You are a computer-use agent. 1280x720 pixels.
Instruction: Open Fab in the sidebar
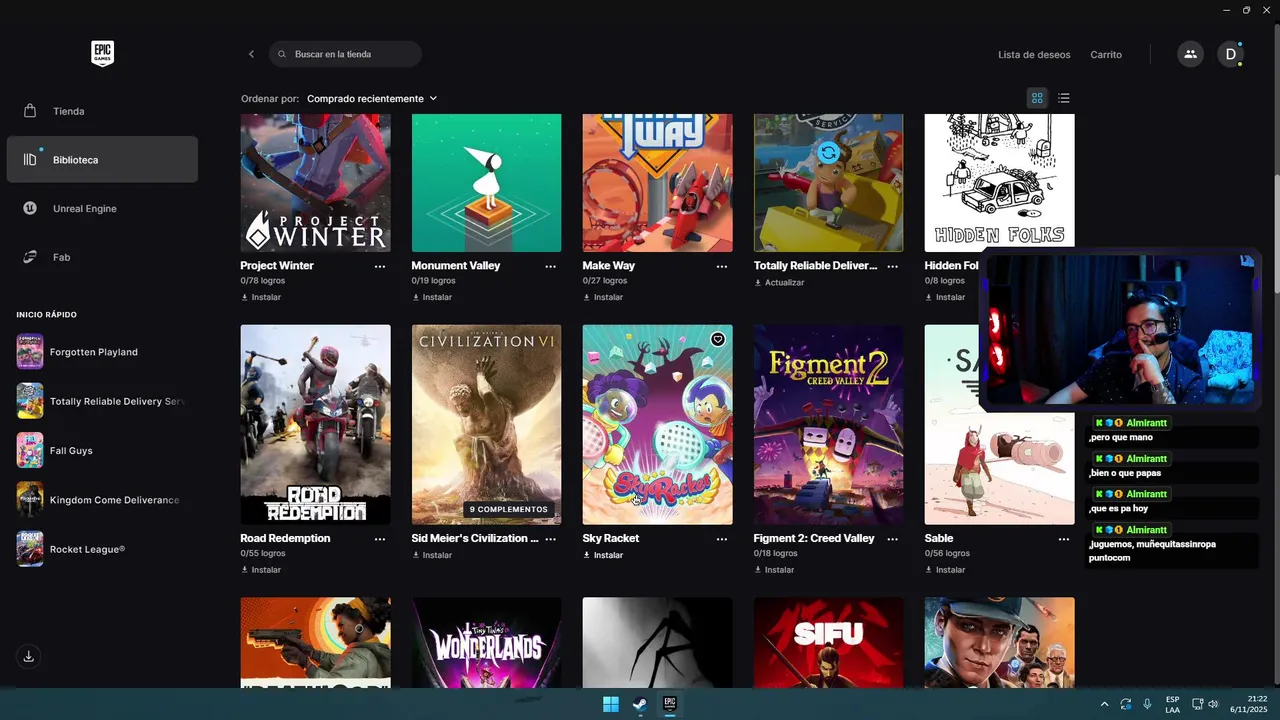click(x=102, y=257)
